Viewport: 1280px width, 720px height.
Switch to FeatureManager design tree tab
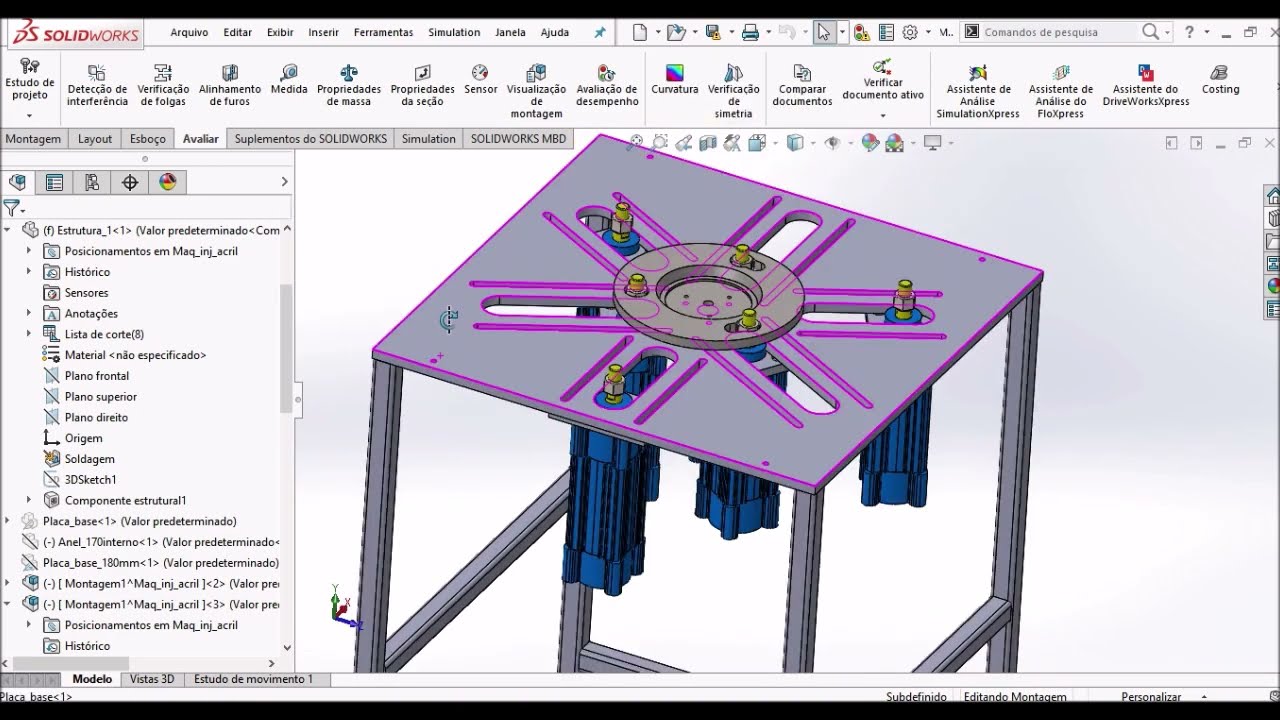tap(17, 182)
